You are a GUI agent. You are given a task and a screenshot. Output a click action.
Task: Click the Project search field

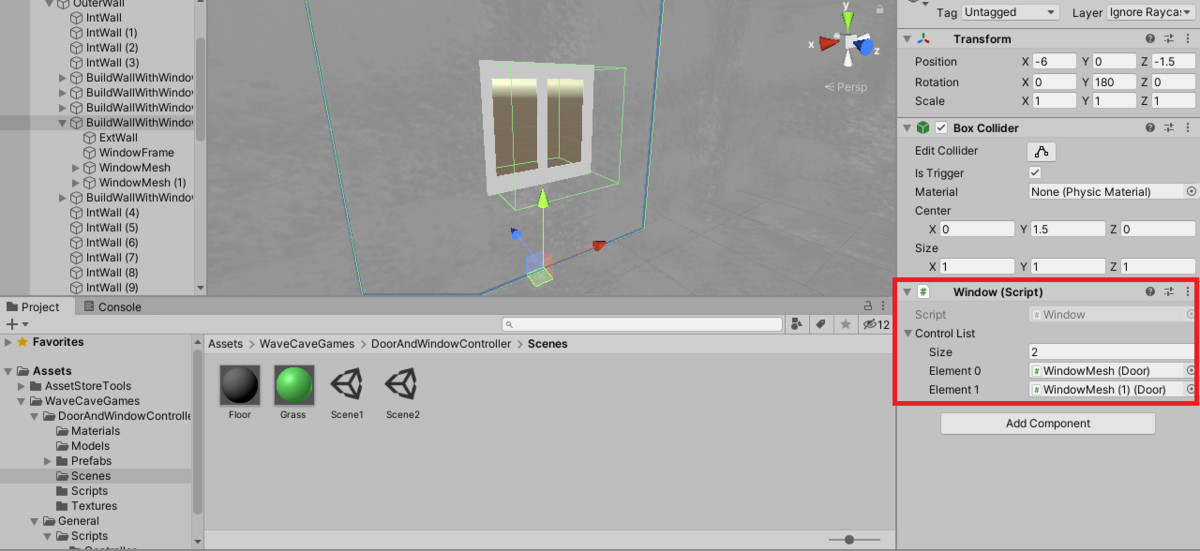click(643, 324)
